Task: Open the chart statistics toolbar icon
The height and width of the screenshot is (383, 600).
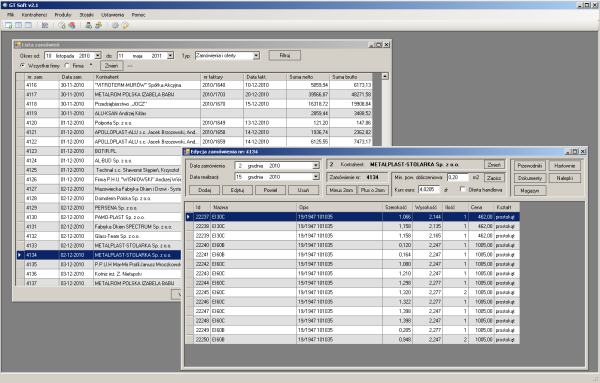Action: 45,25
